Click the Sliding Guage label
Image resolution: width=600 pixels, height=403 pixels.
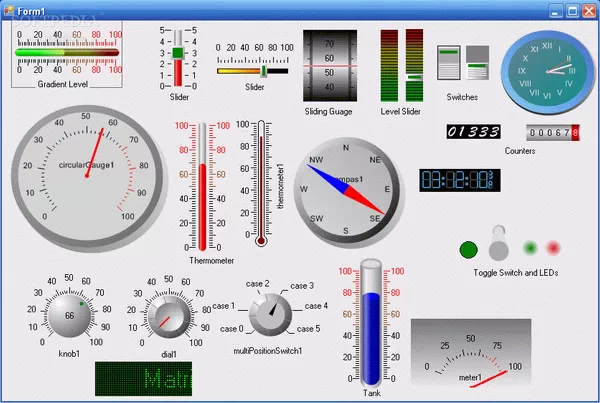[328, 111]
